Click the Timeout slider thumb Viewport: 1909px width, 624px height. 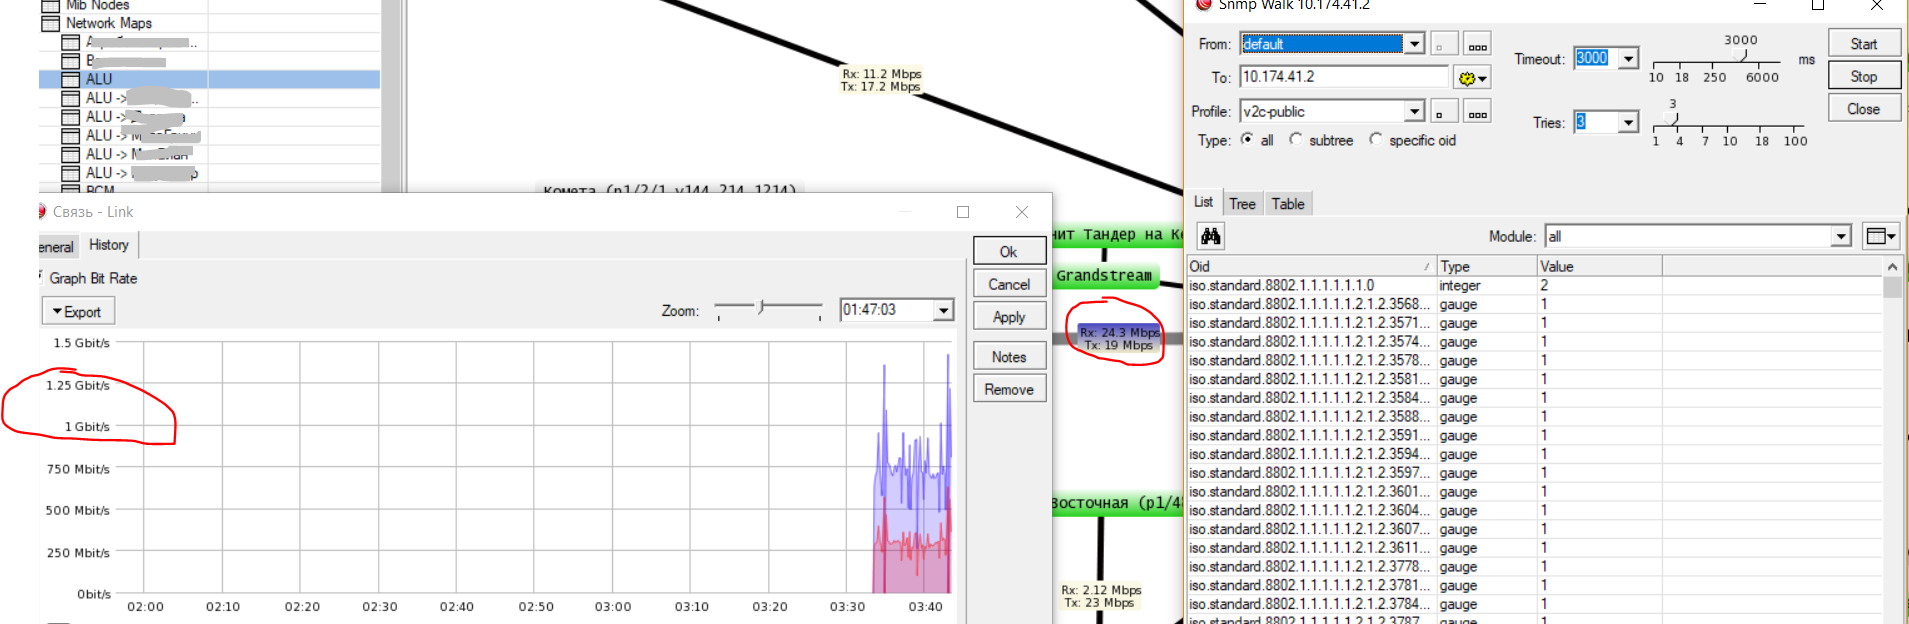pyautogui.click(x=1741, y=56)
